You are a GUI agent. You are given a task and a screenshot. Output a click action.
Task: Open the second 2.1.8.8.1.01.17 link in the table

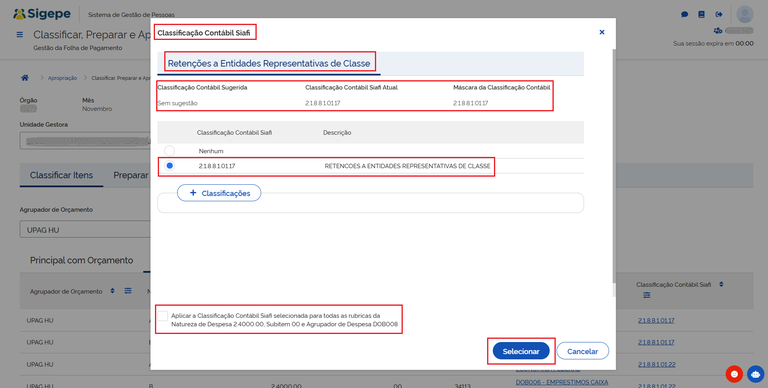656,342
